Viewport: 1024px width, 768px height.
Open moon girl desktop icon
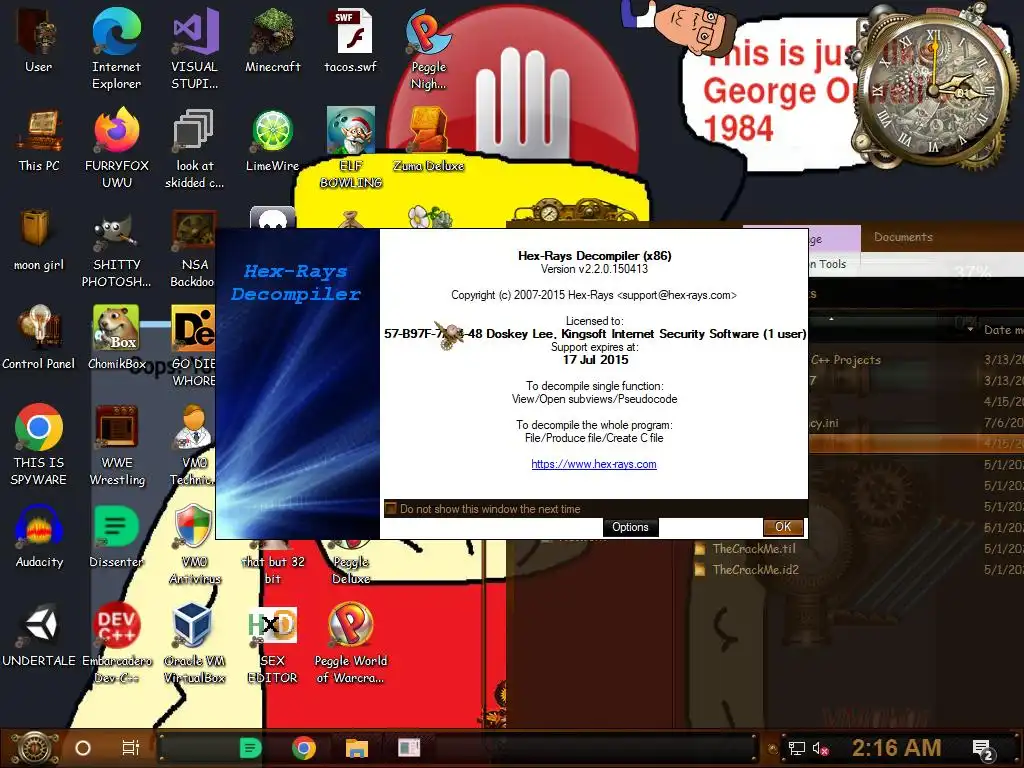coord(39,240)
